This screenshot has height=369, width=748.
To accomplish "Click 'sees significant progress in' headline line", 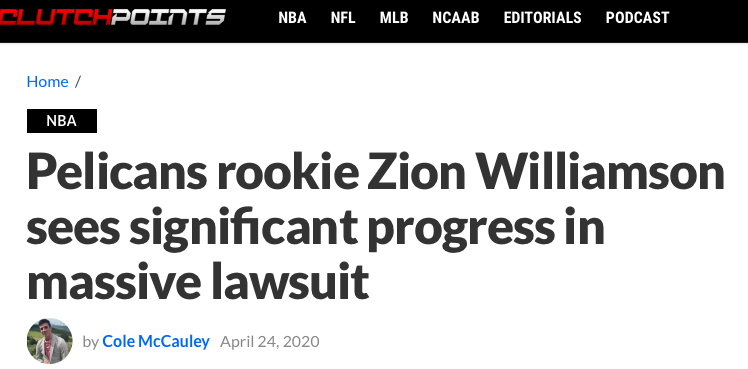I will pos(316,227).
